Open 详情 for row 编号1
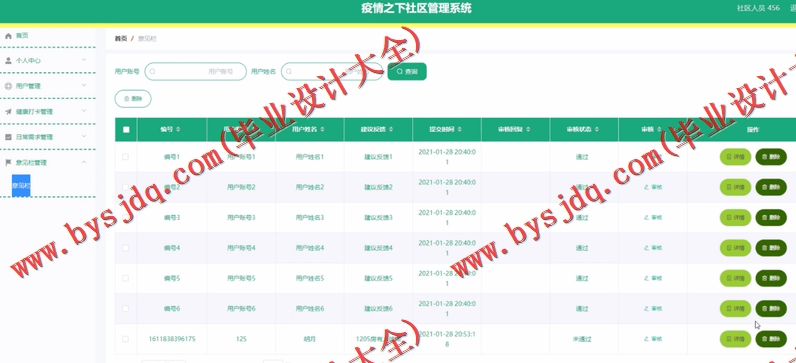Screen dimensions: 796x363 [736, 157]
